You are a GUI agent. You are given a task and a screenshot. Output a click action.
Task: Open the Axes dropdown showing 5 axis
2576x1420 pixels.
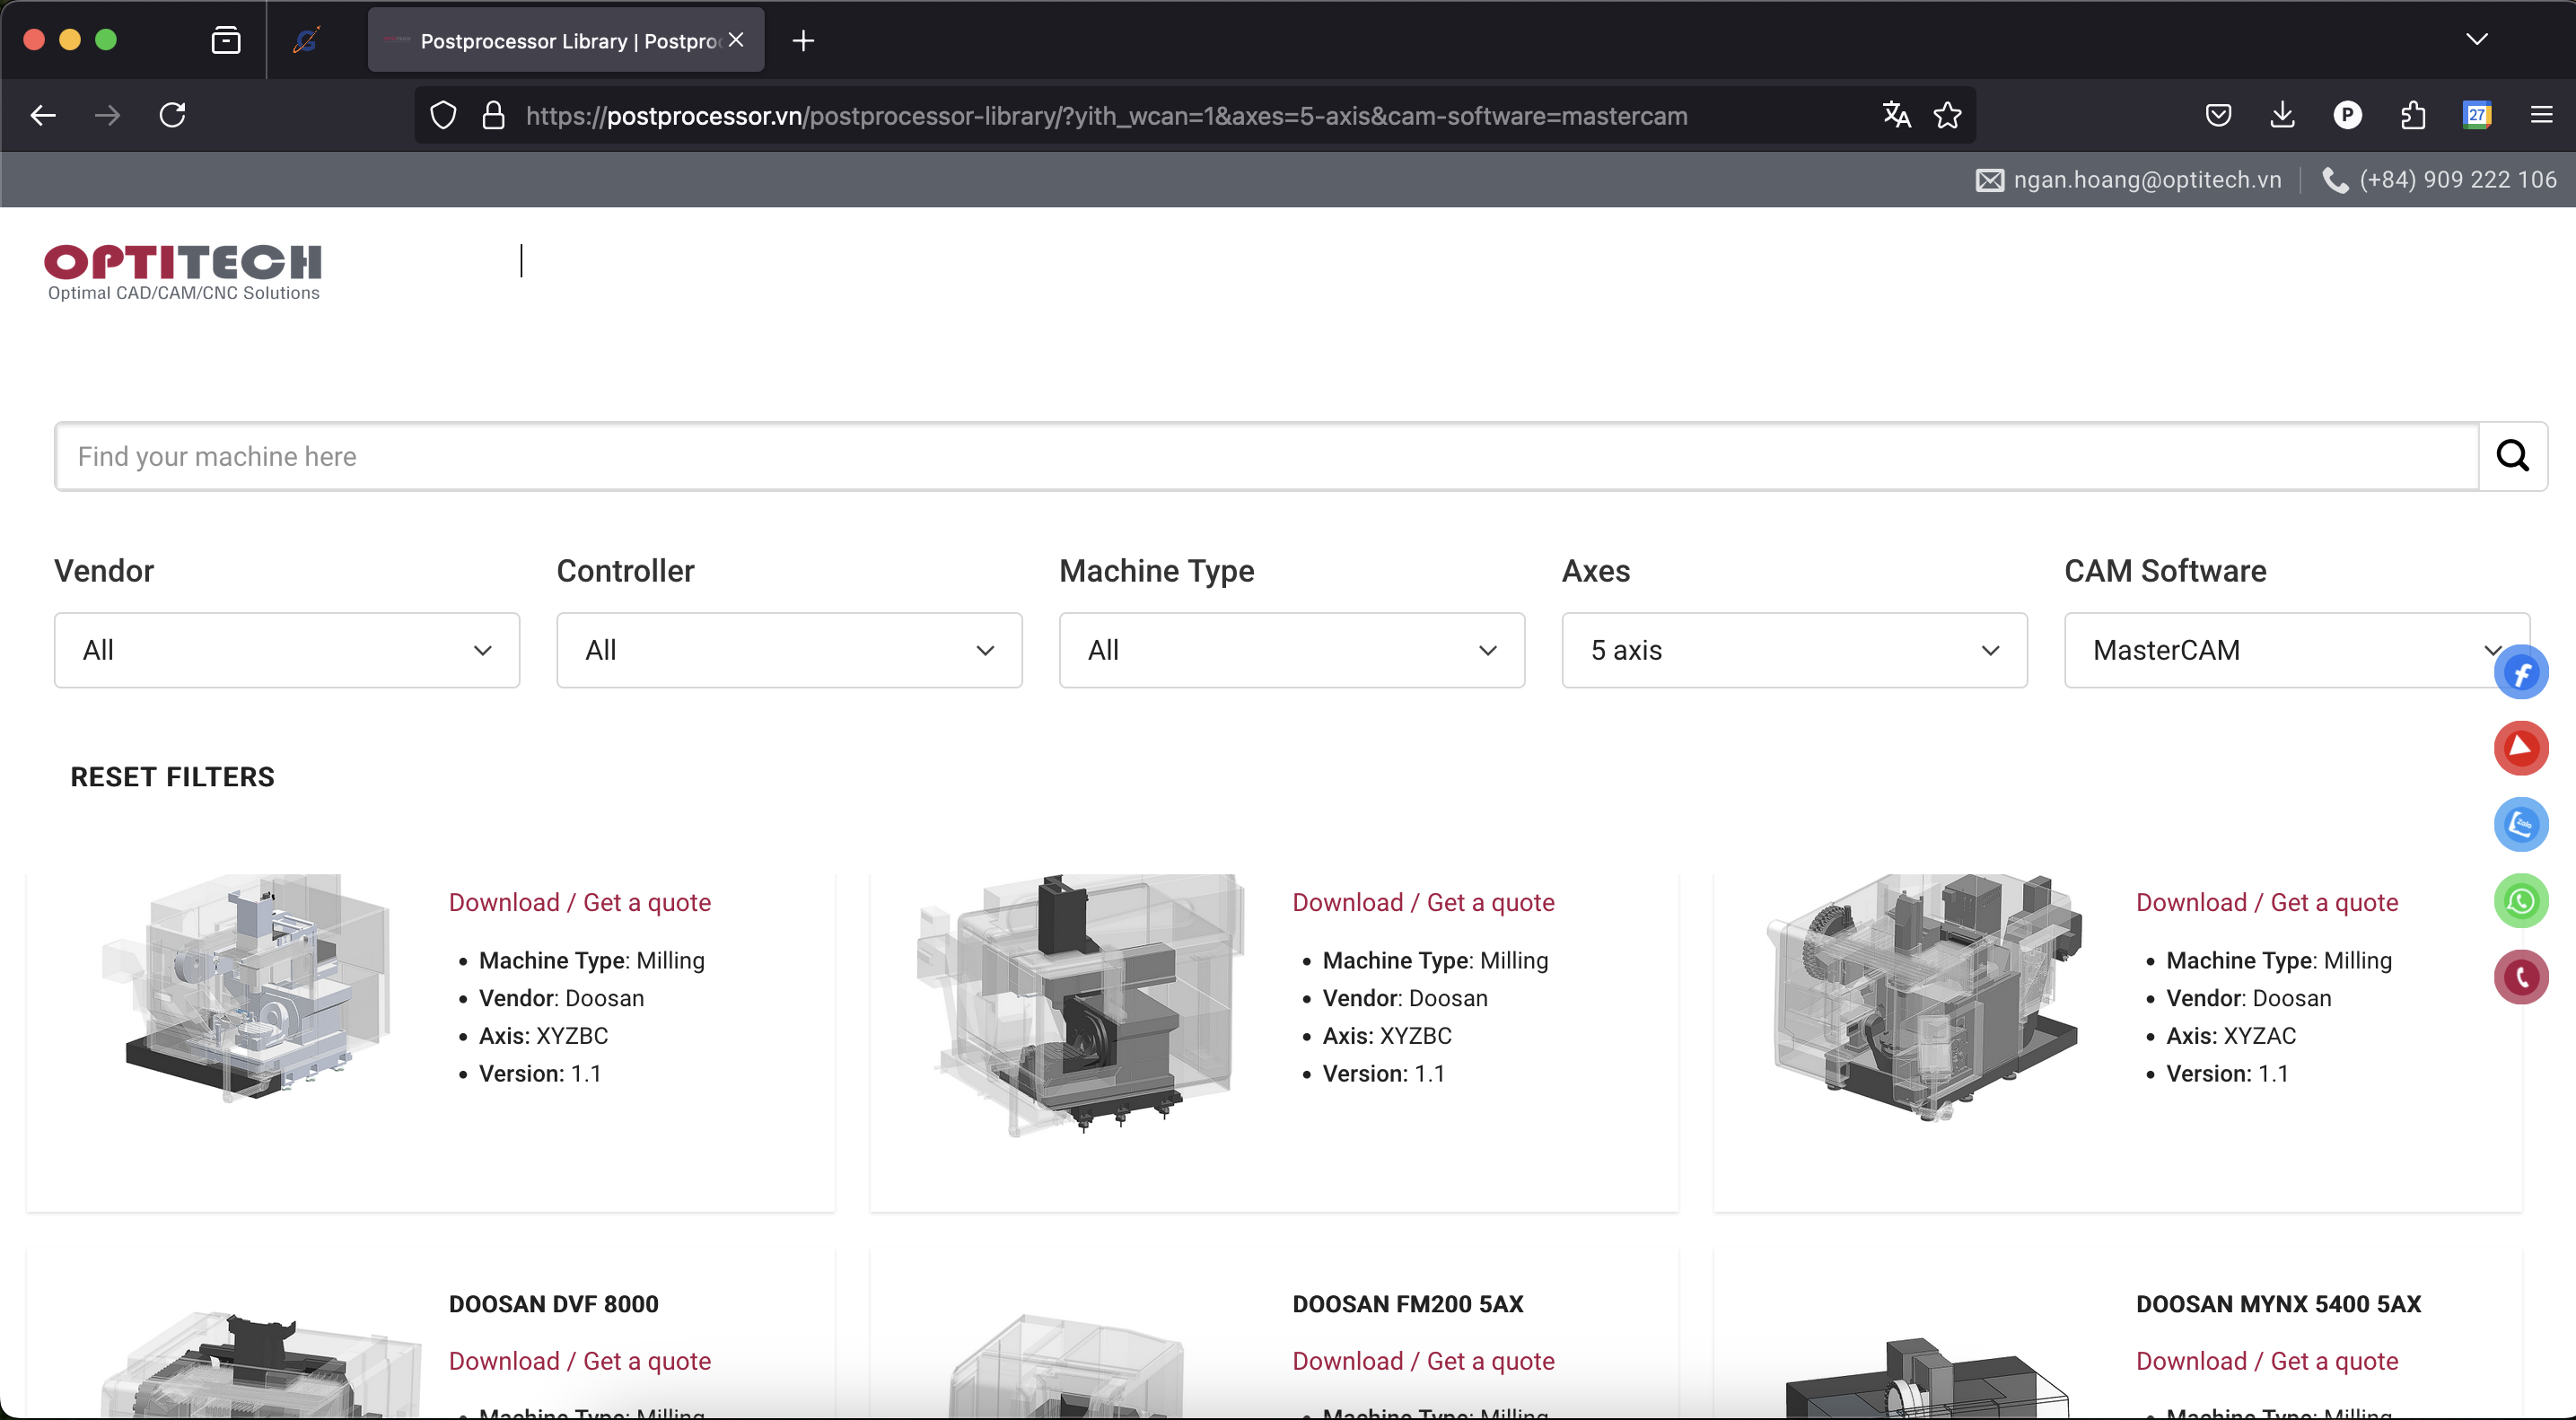coord(1794,650)
